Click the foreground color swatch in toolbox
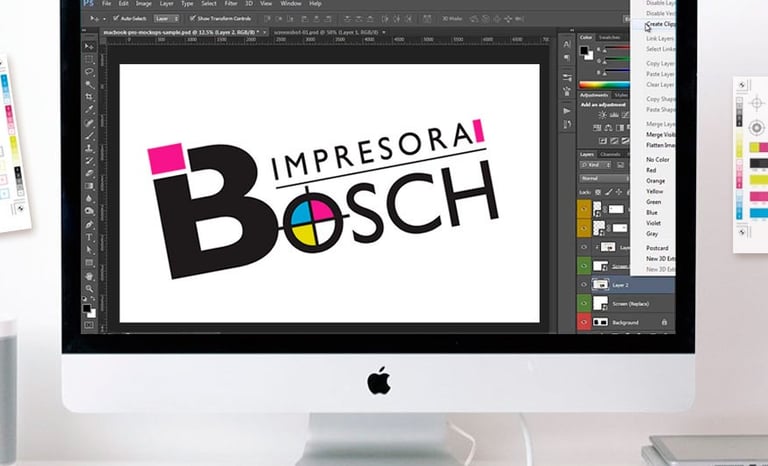768x466 pixels. tap(86, 308)
